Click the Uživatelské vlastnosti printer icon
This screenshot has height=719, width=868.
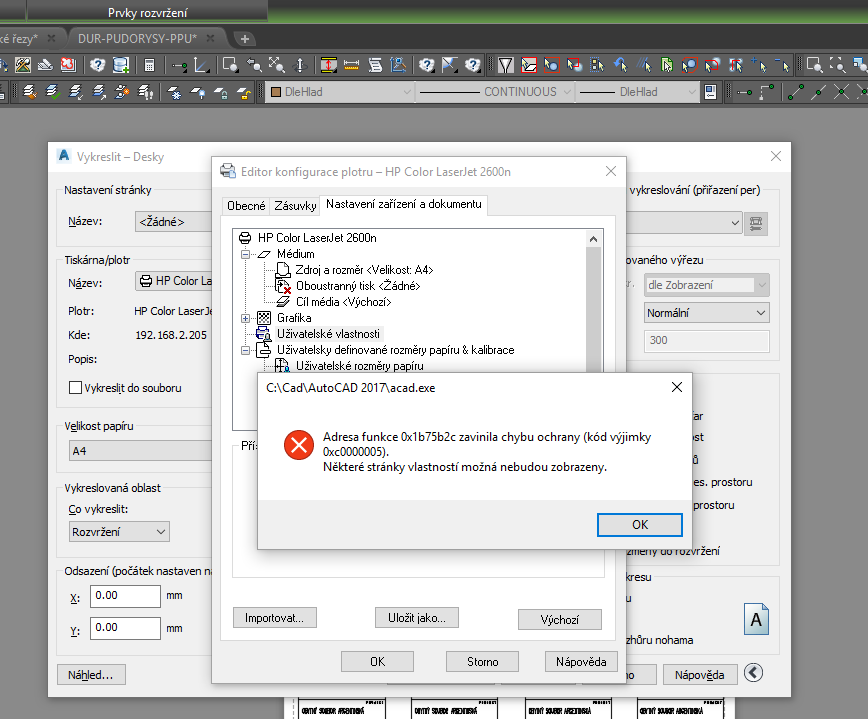pyautogui.click(x=264, y=333)
